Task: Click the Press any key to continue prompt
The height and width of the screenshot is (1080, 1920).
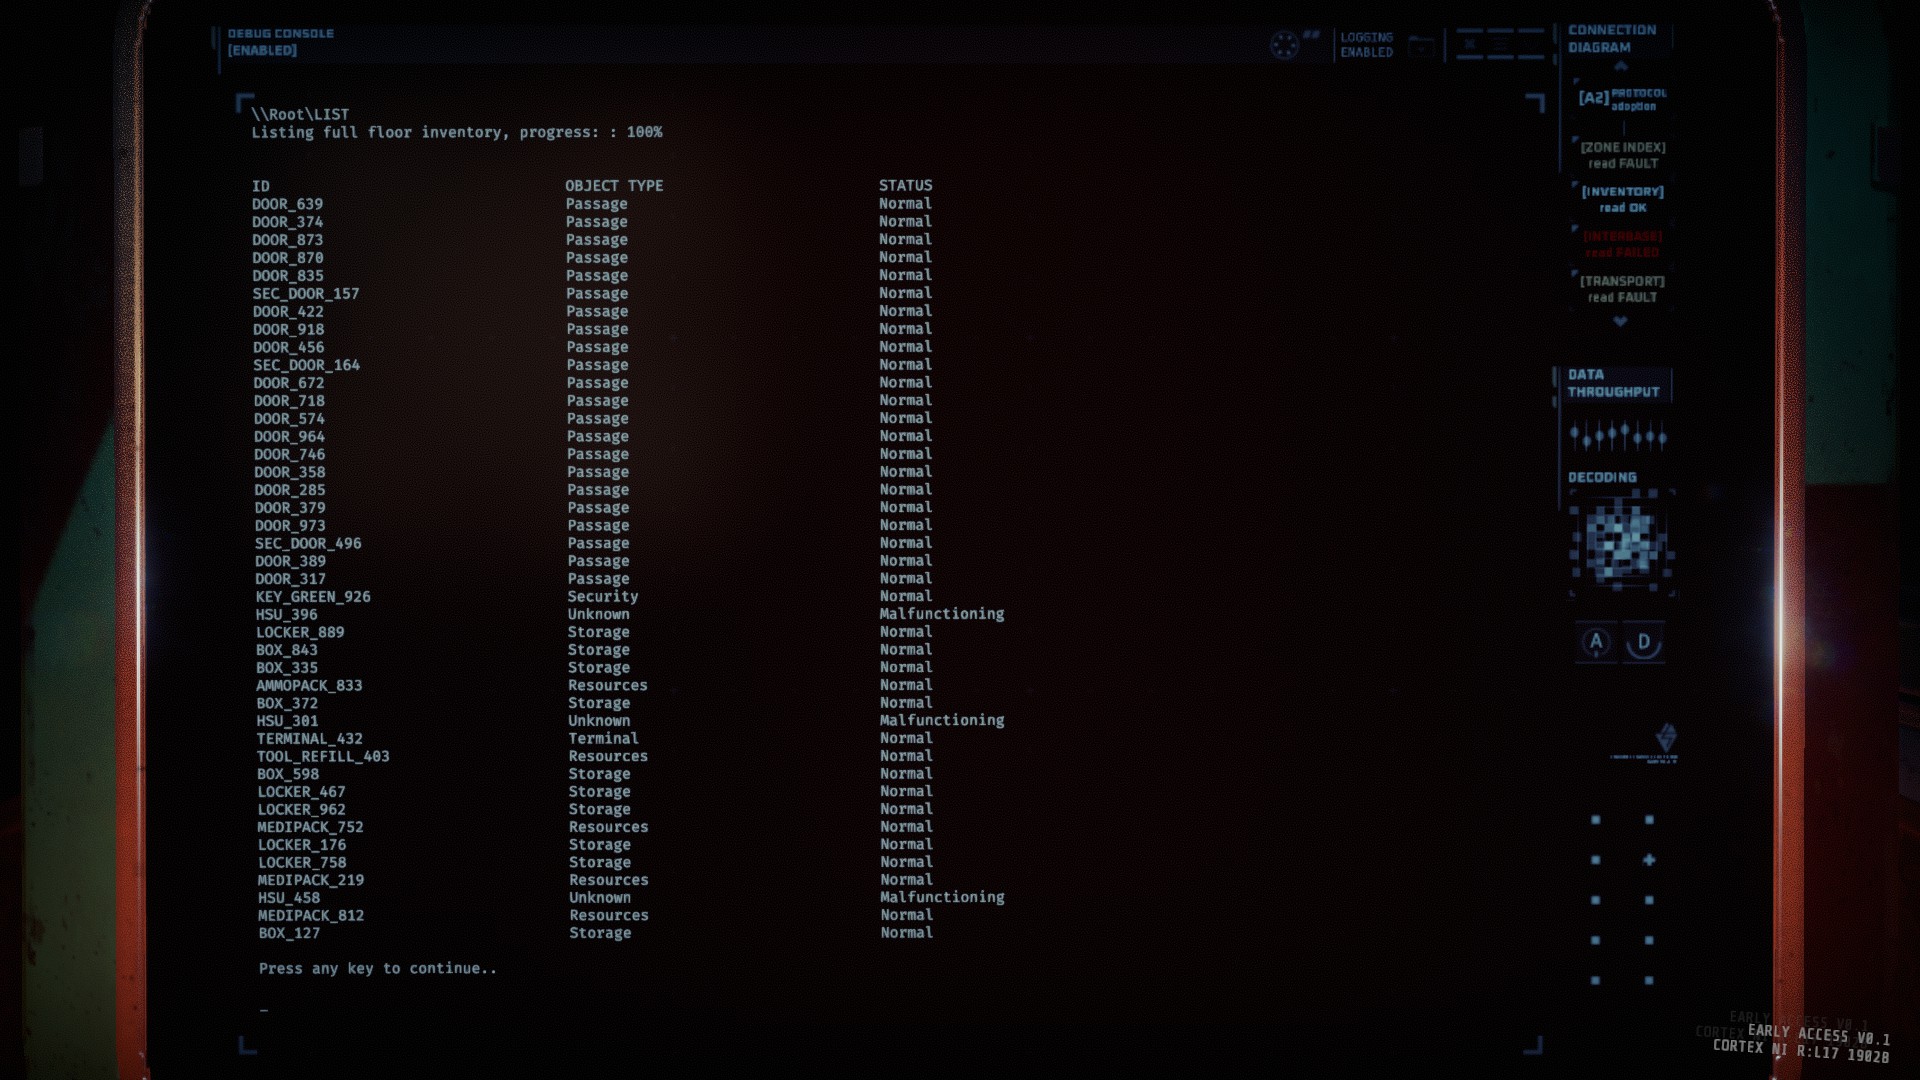Action: pyautogui.click(x=377, y=968)
